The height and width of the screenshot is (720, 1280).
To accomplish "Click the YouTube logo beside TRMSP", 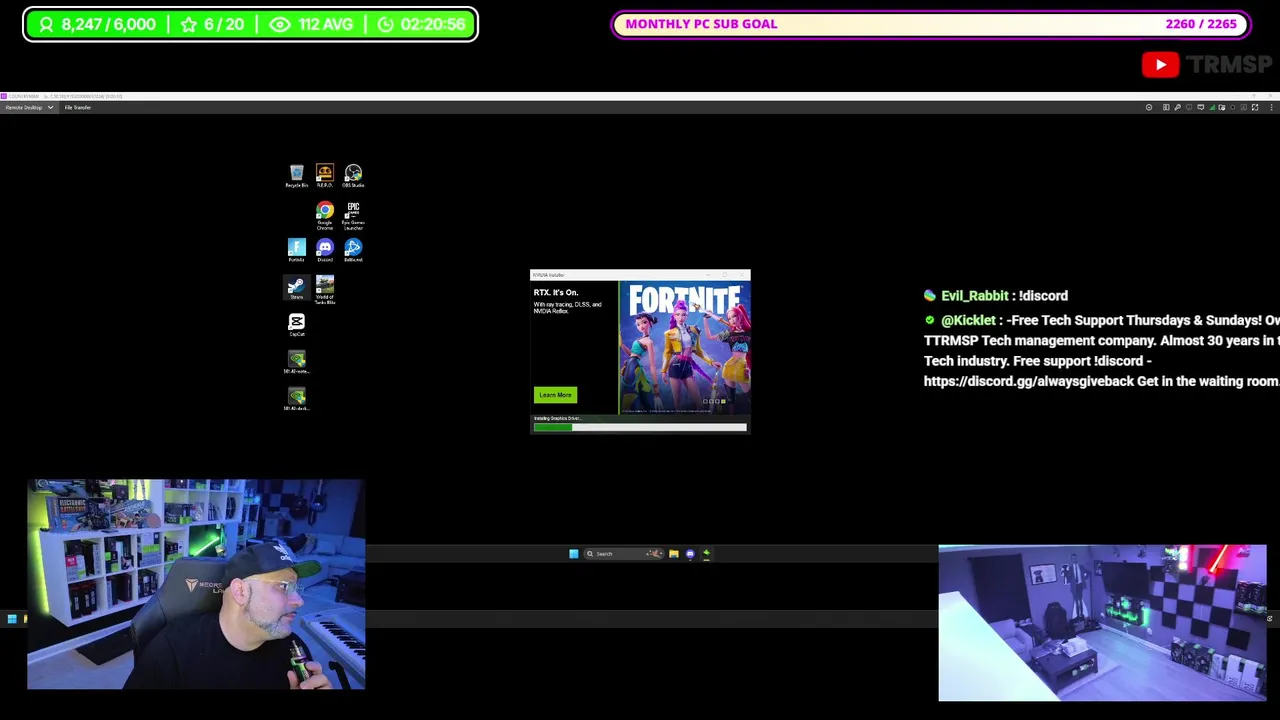I will (1160, 65).
